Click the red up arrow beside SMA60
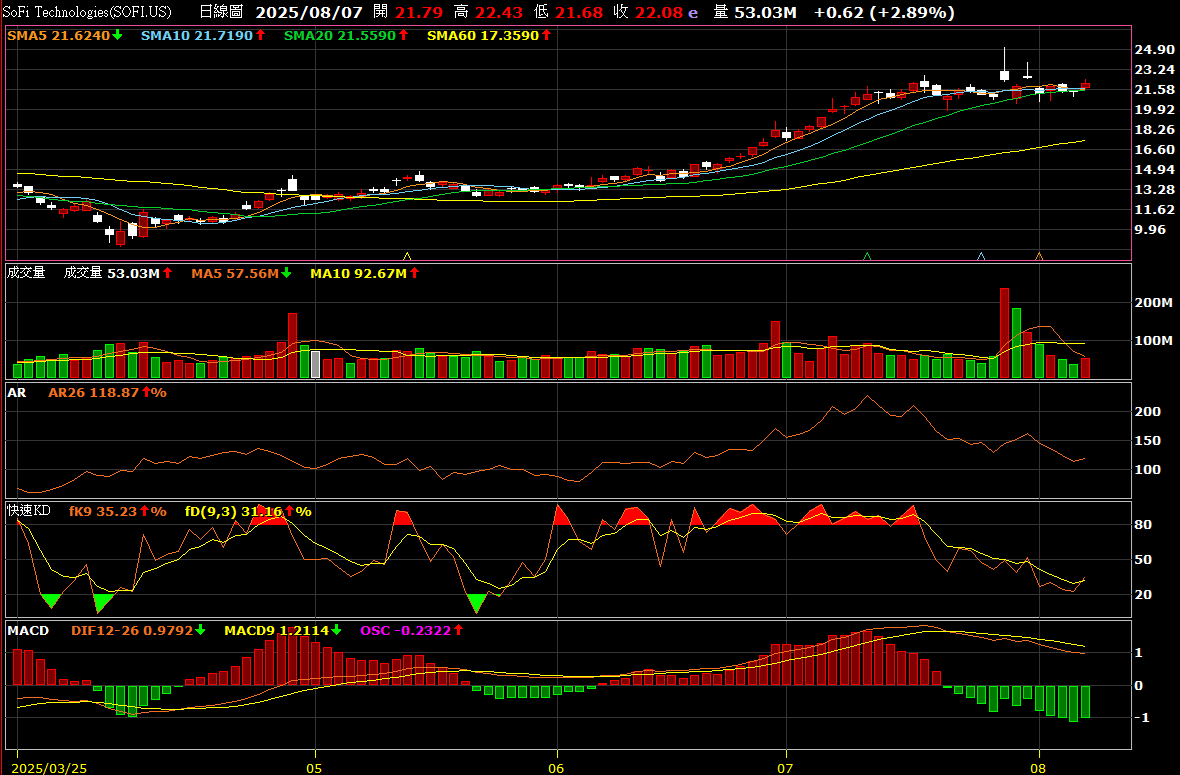 (546, 35)
